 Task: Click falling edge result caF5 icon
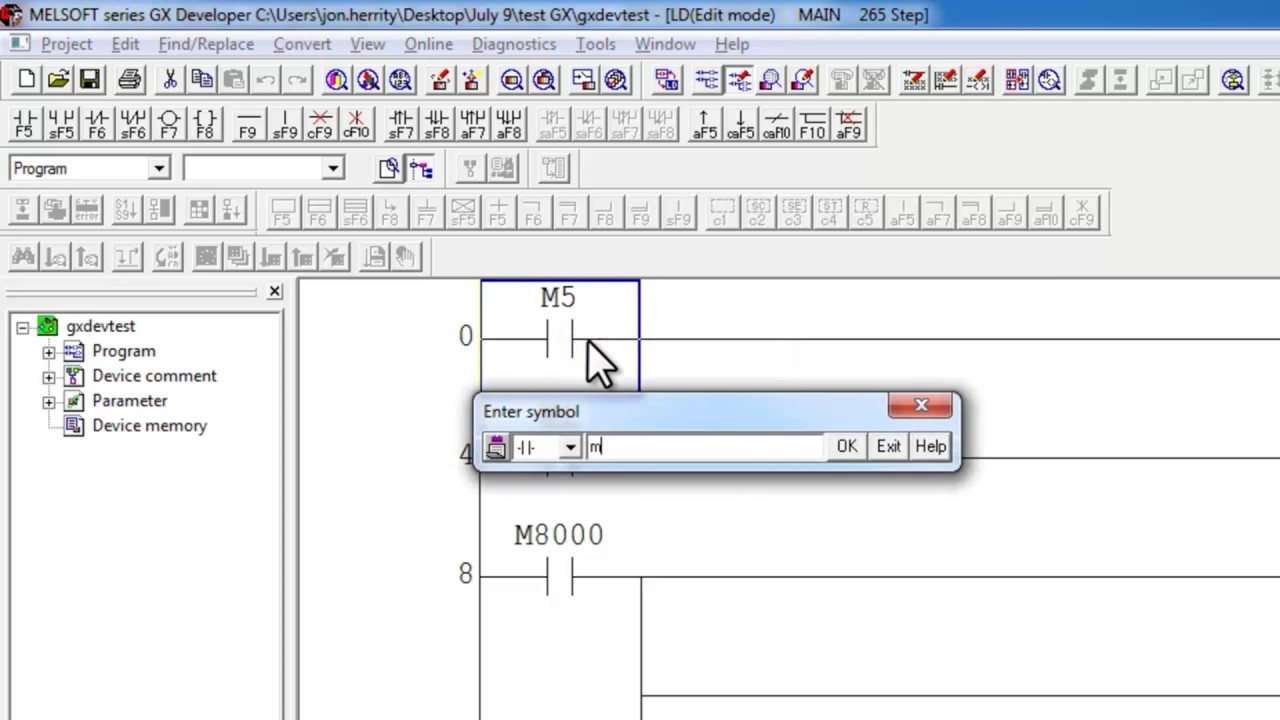pyautogui.click(x=741, y=124)
